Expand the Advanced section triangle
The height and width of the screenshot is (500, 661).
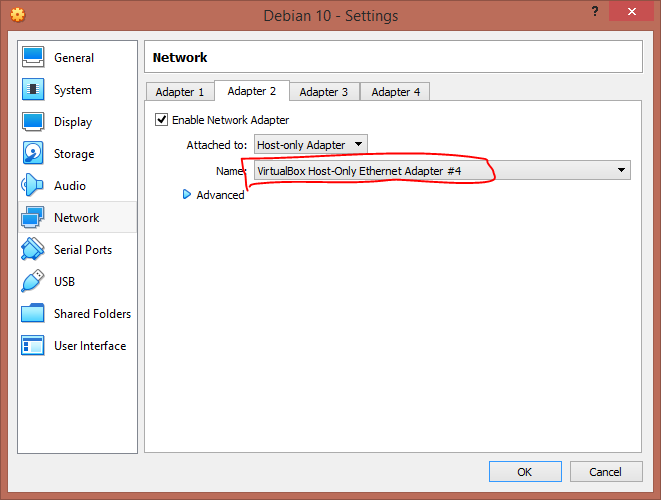pyautogui.click(x=187, y=194)
